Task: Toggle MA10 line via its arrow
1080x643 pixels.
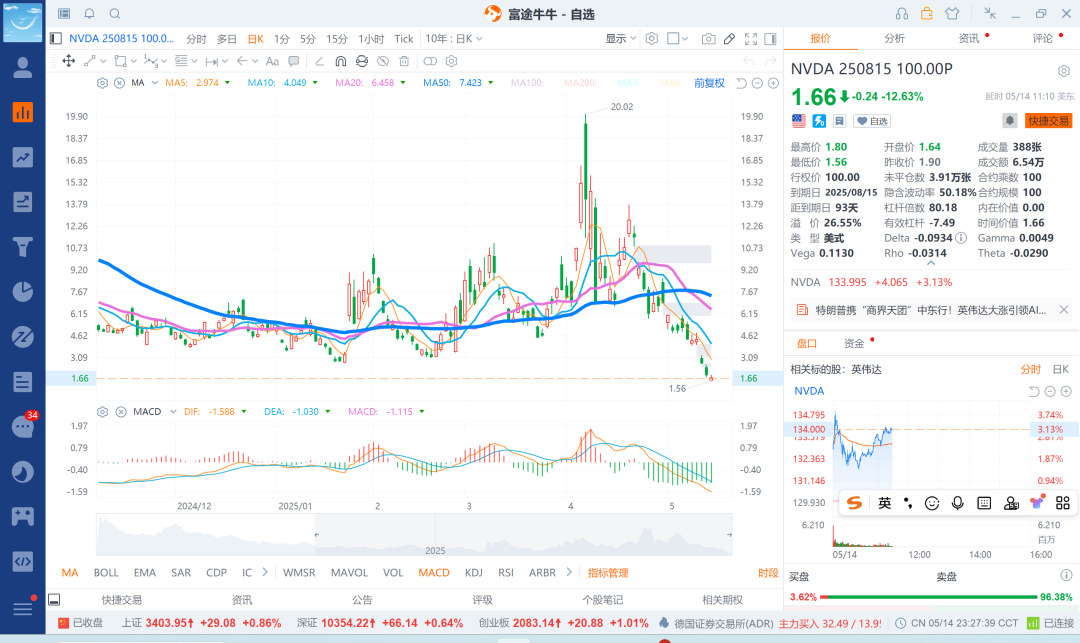Action: coord(315,83)
